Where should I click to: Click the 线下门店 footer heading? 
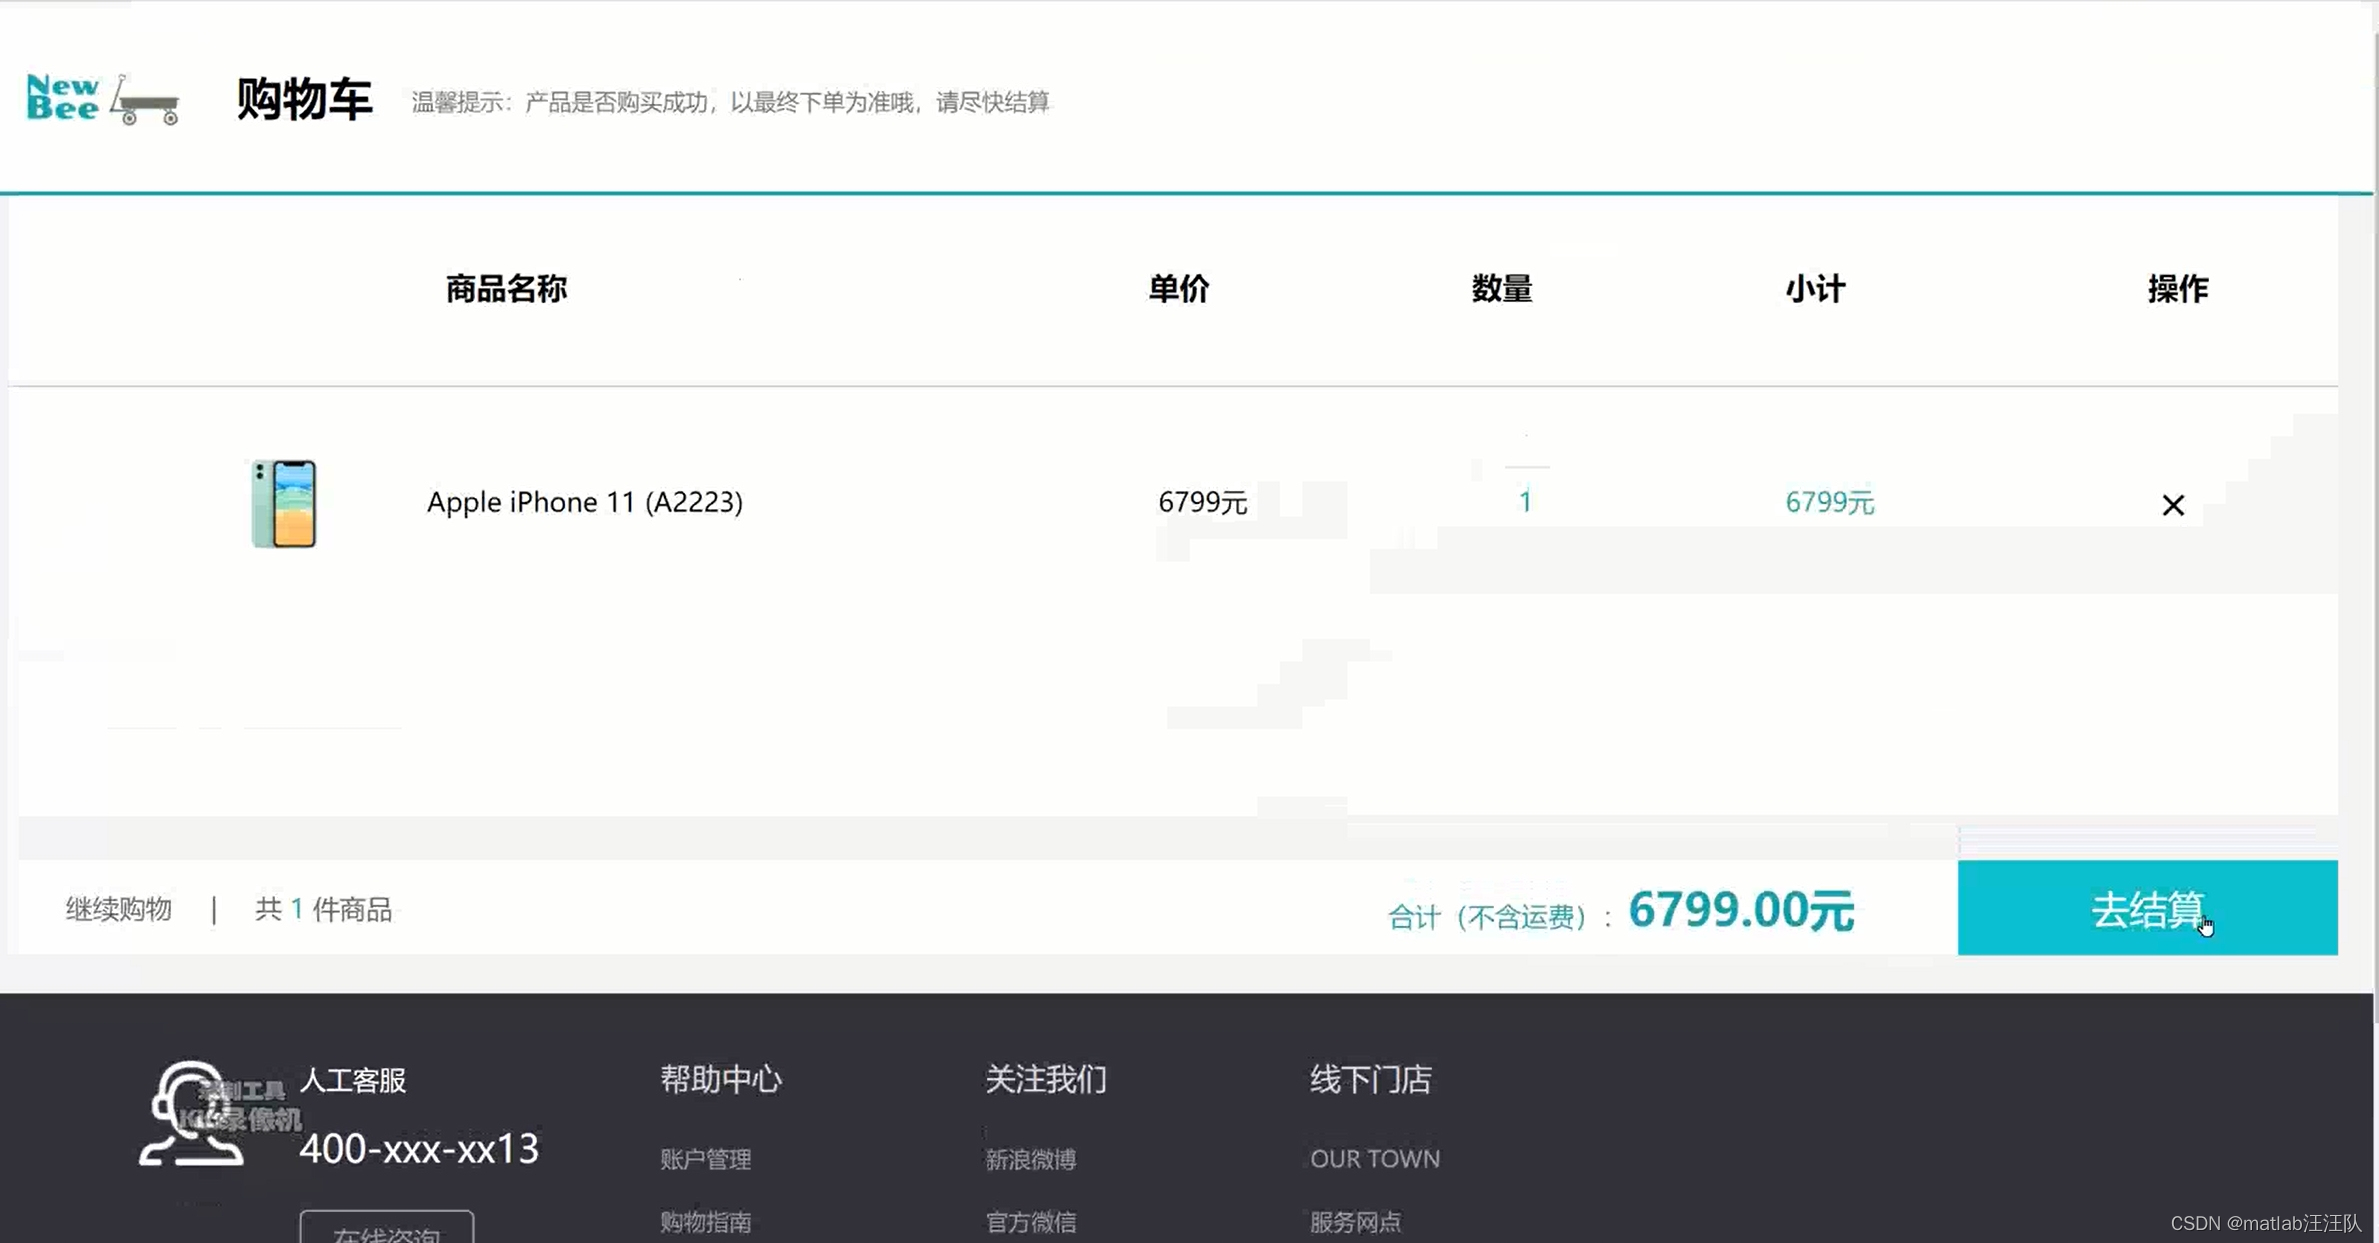1370,1079
